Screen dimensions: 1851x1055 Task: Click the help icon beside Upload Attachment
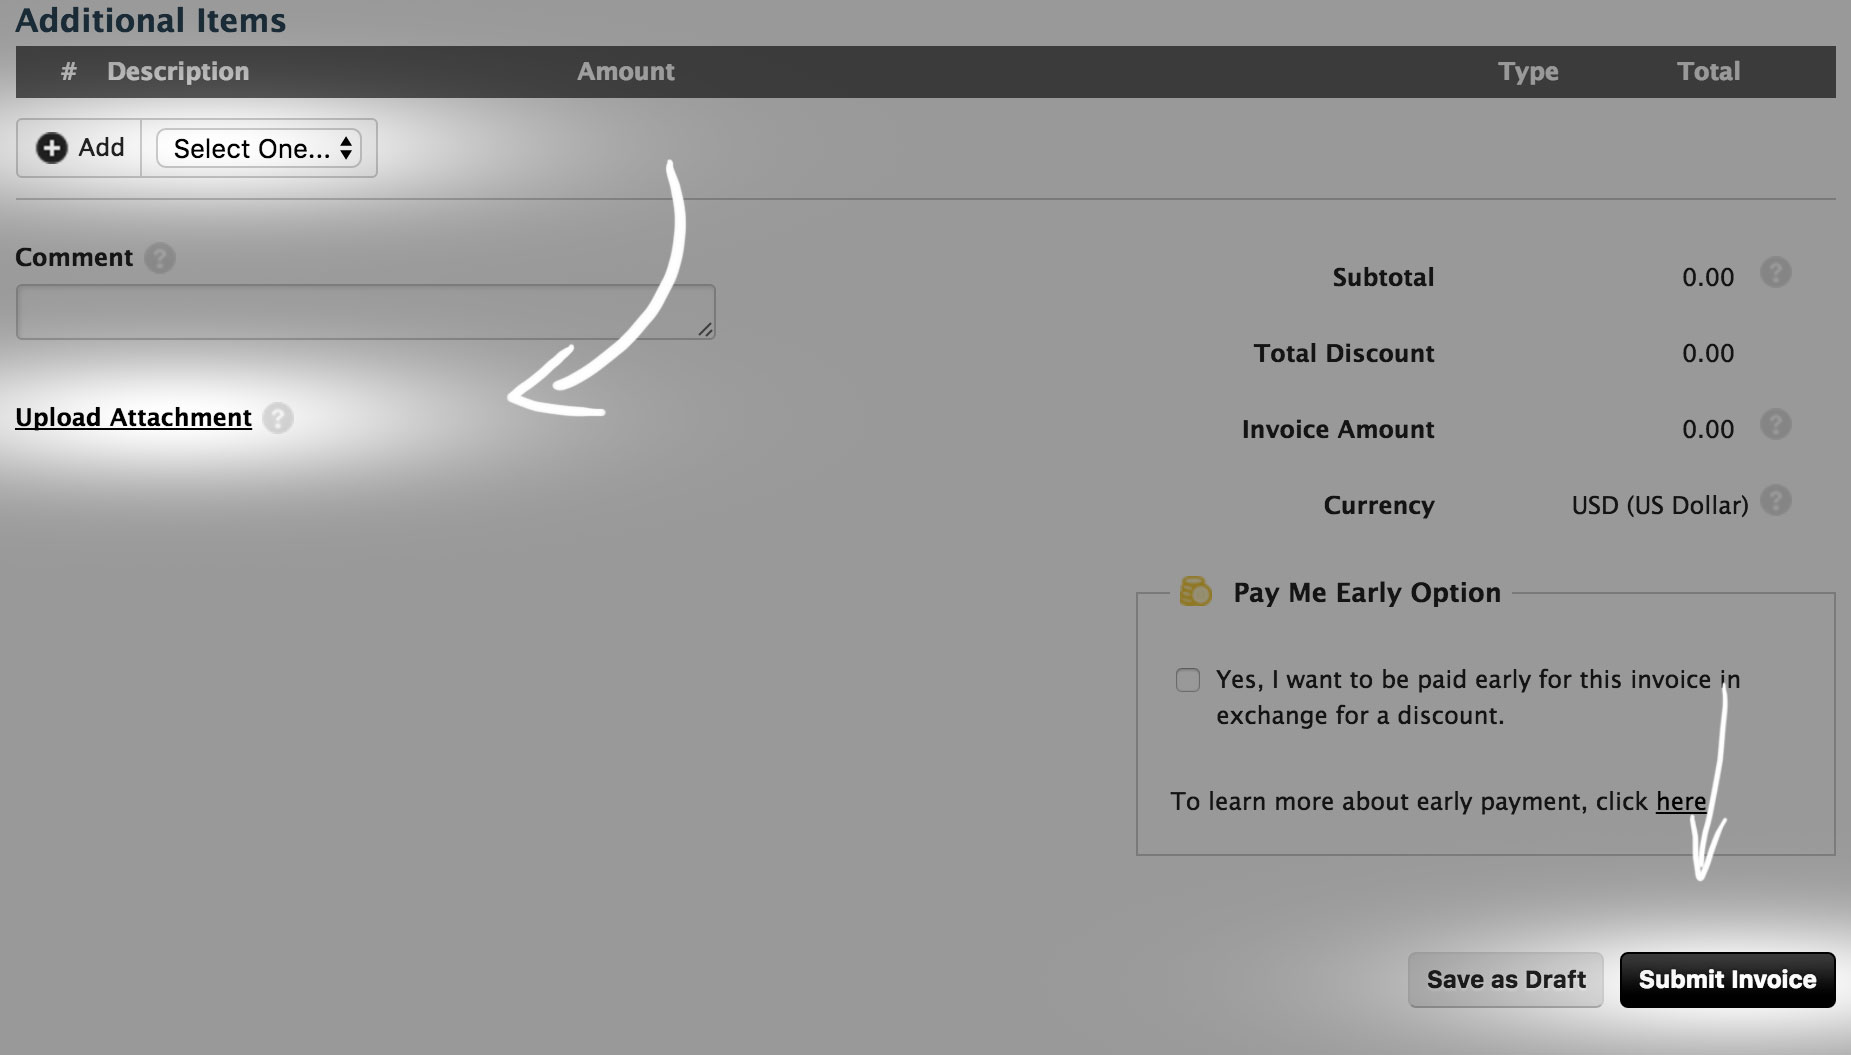278,418
